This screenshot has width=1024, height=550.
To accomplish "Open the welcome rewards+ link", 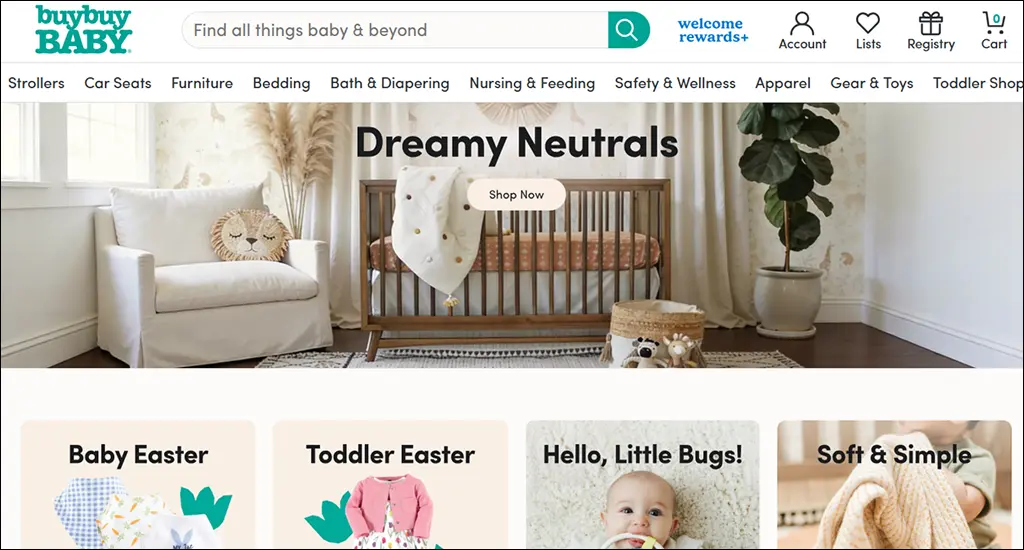I will 712,31.
